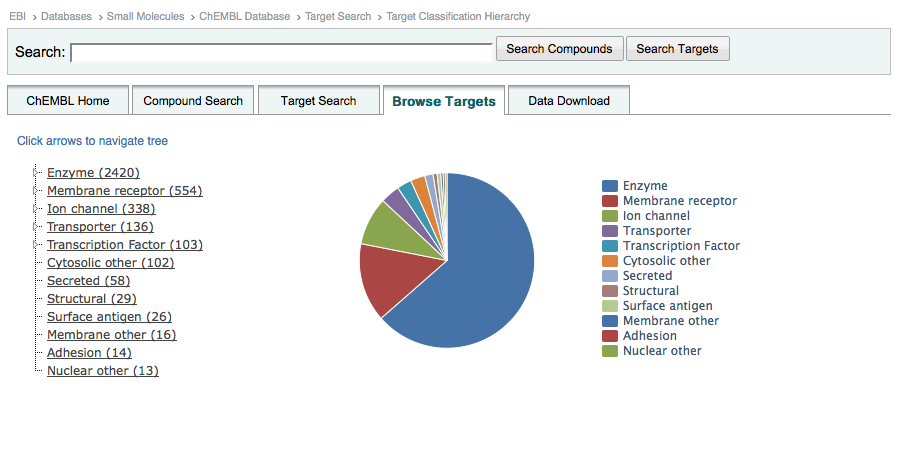897x476 pixels.
Task: Click the 'Transporter' legend label
Action: point(657,231)
